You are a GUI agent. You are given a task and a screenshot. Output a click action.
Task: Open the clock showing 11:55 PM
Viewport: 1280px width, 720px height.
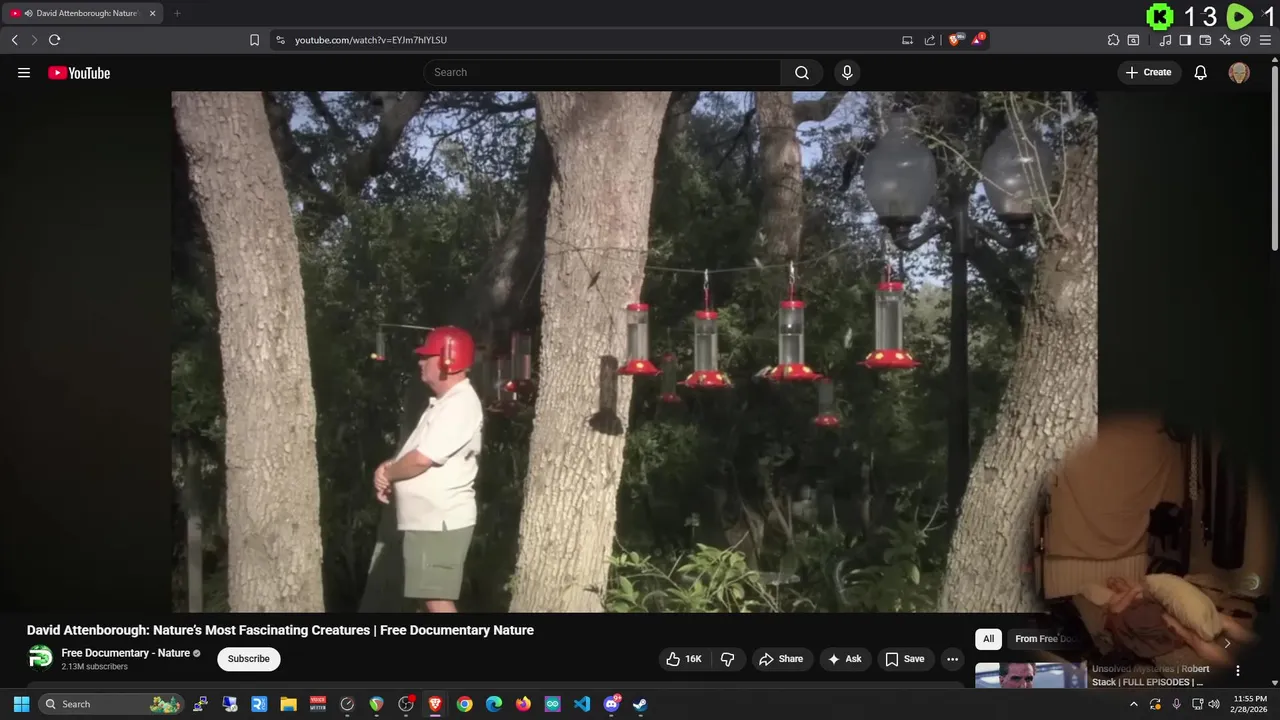(x=1250, y=704)
